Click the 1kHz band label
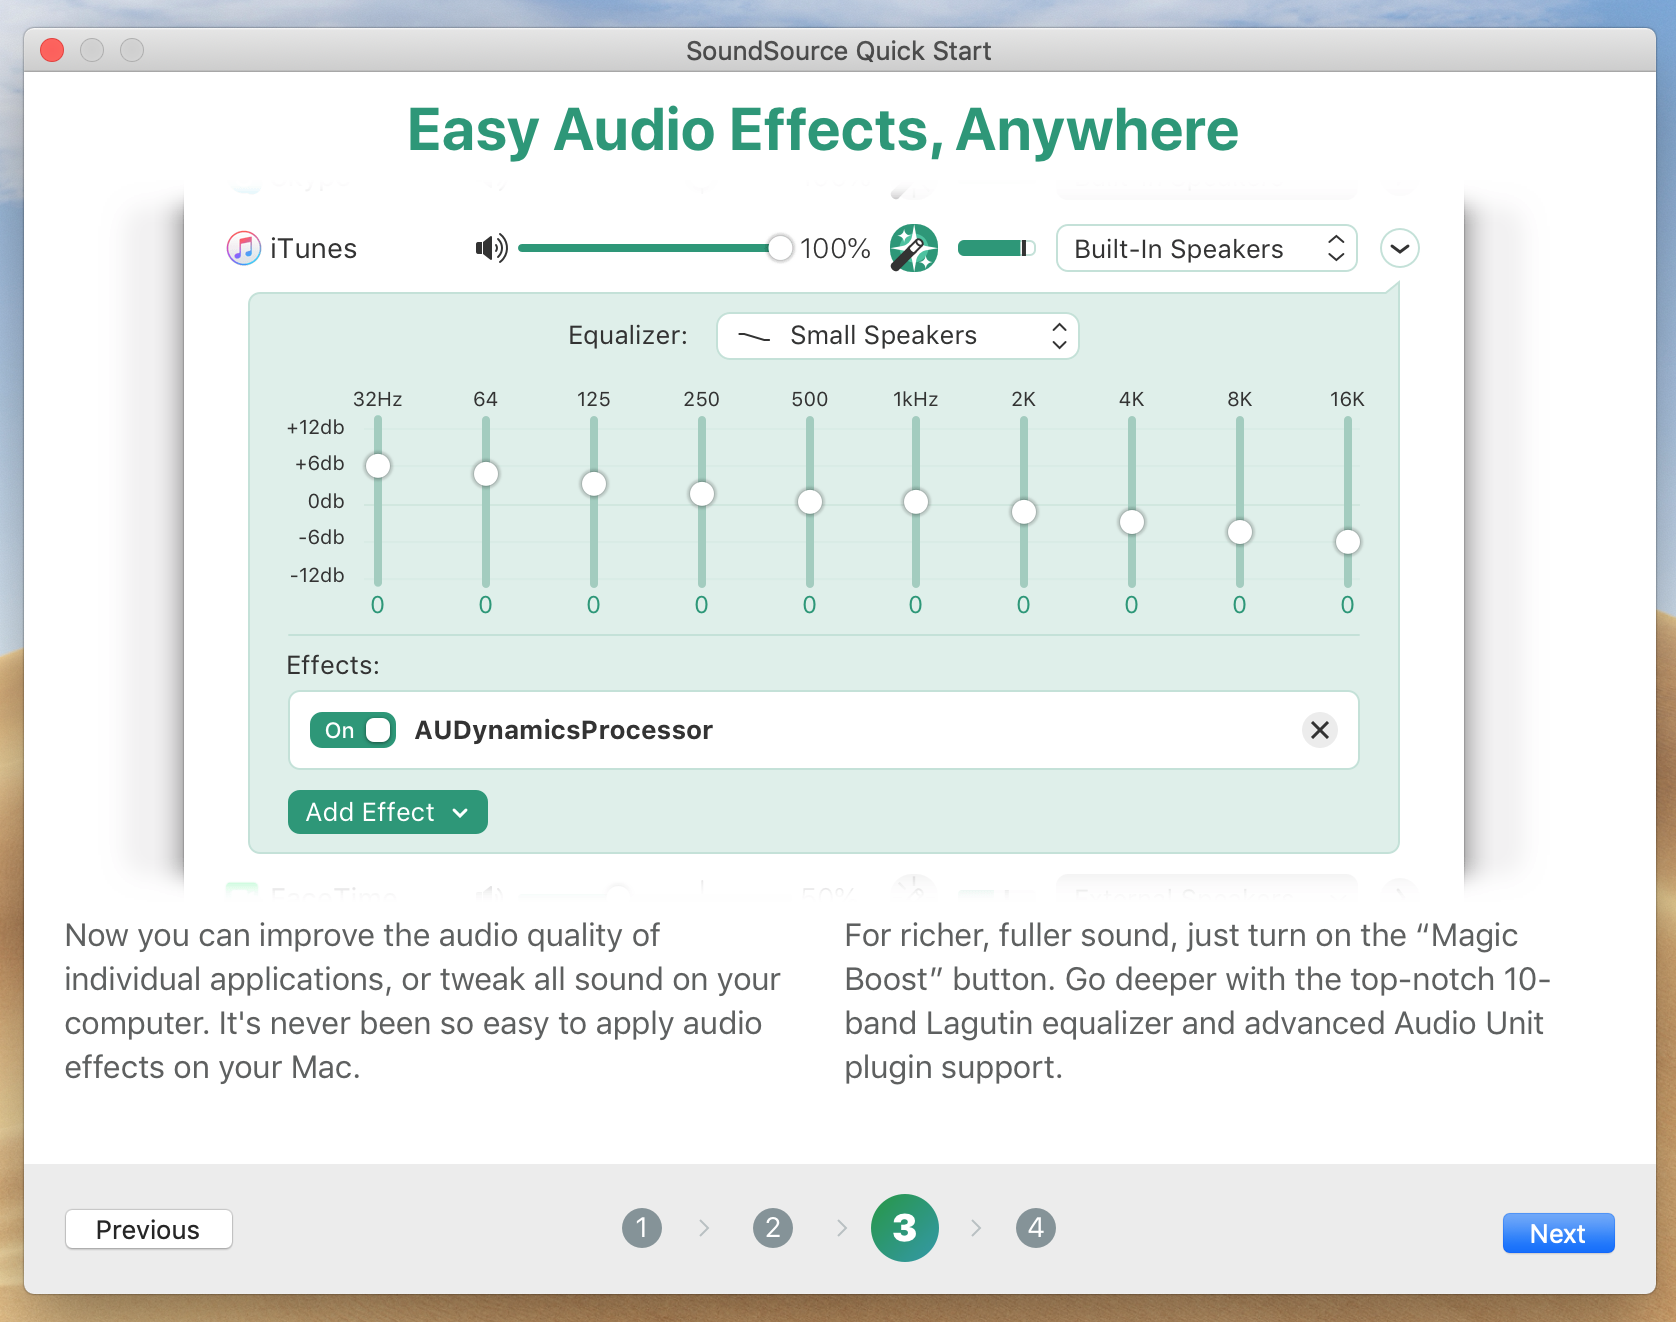This screenshot has width=1676, height=1322. point(916,399)
